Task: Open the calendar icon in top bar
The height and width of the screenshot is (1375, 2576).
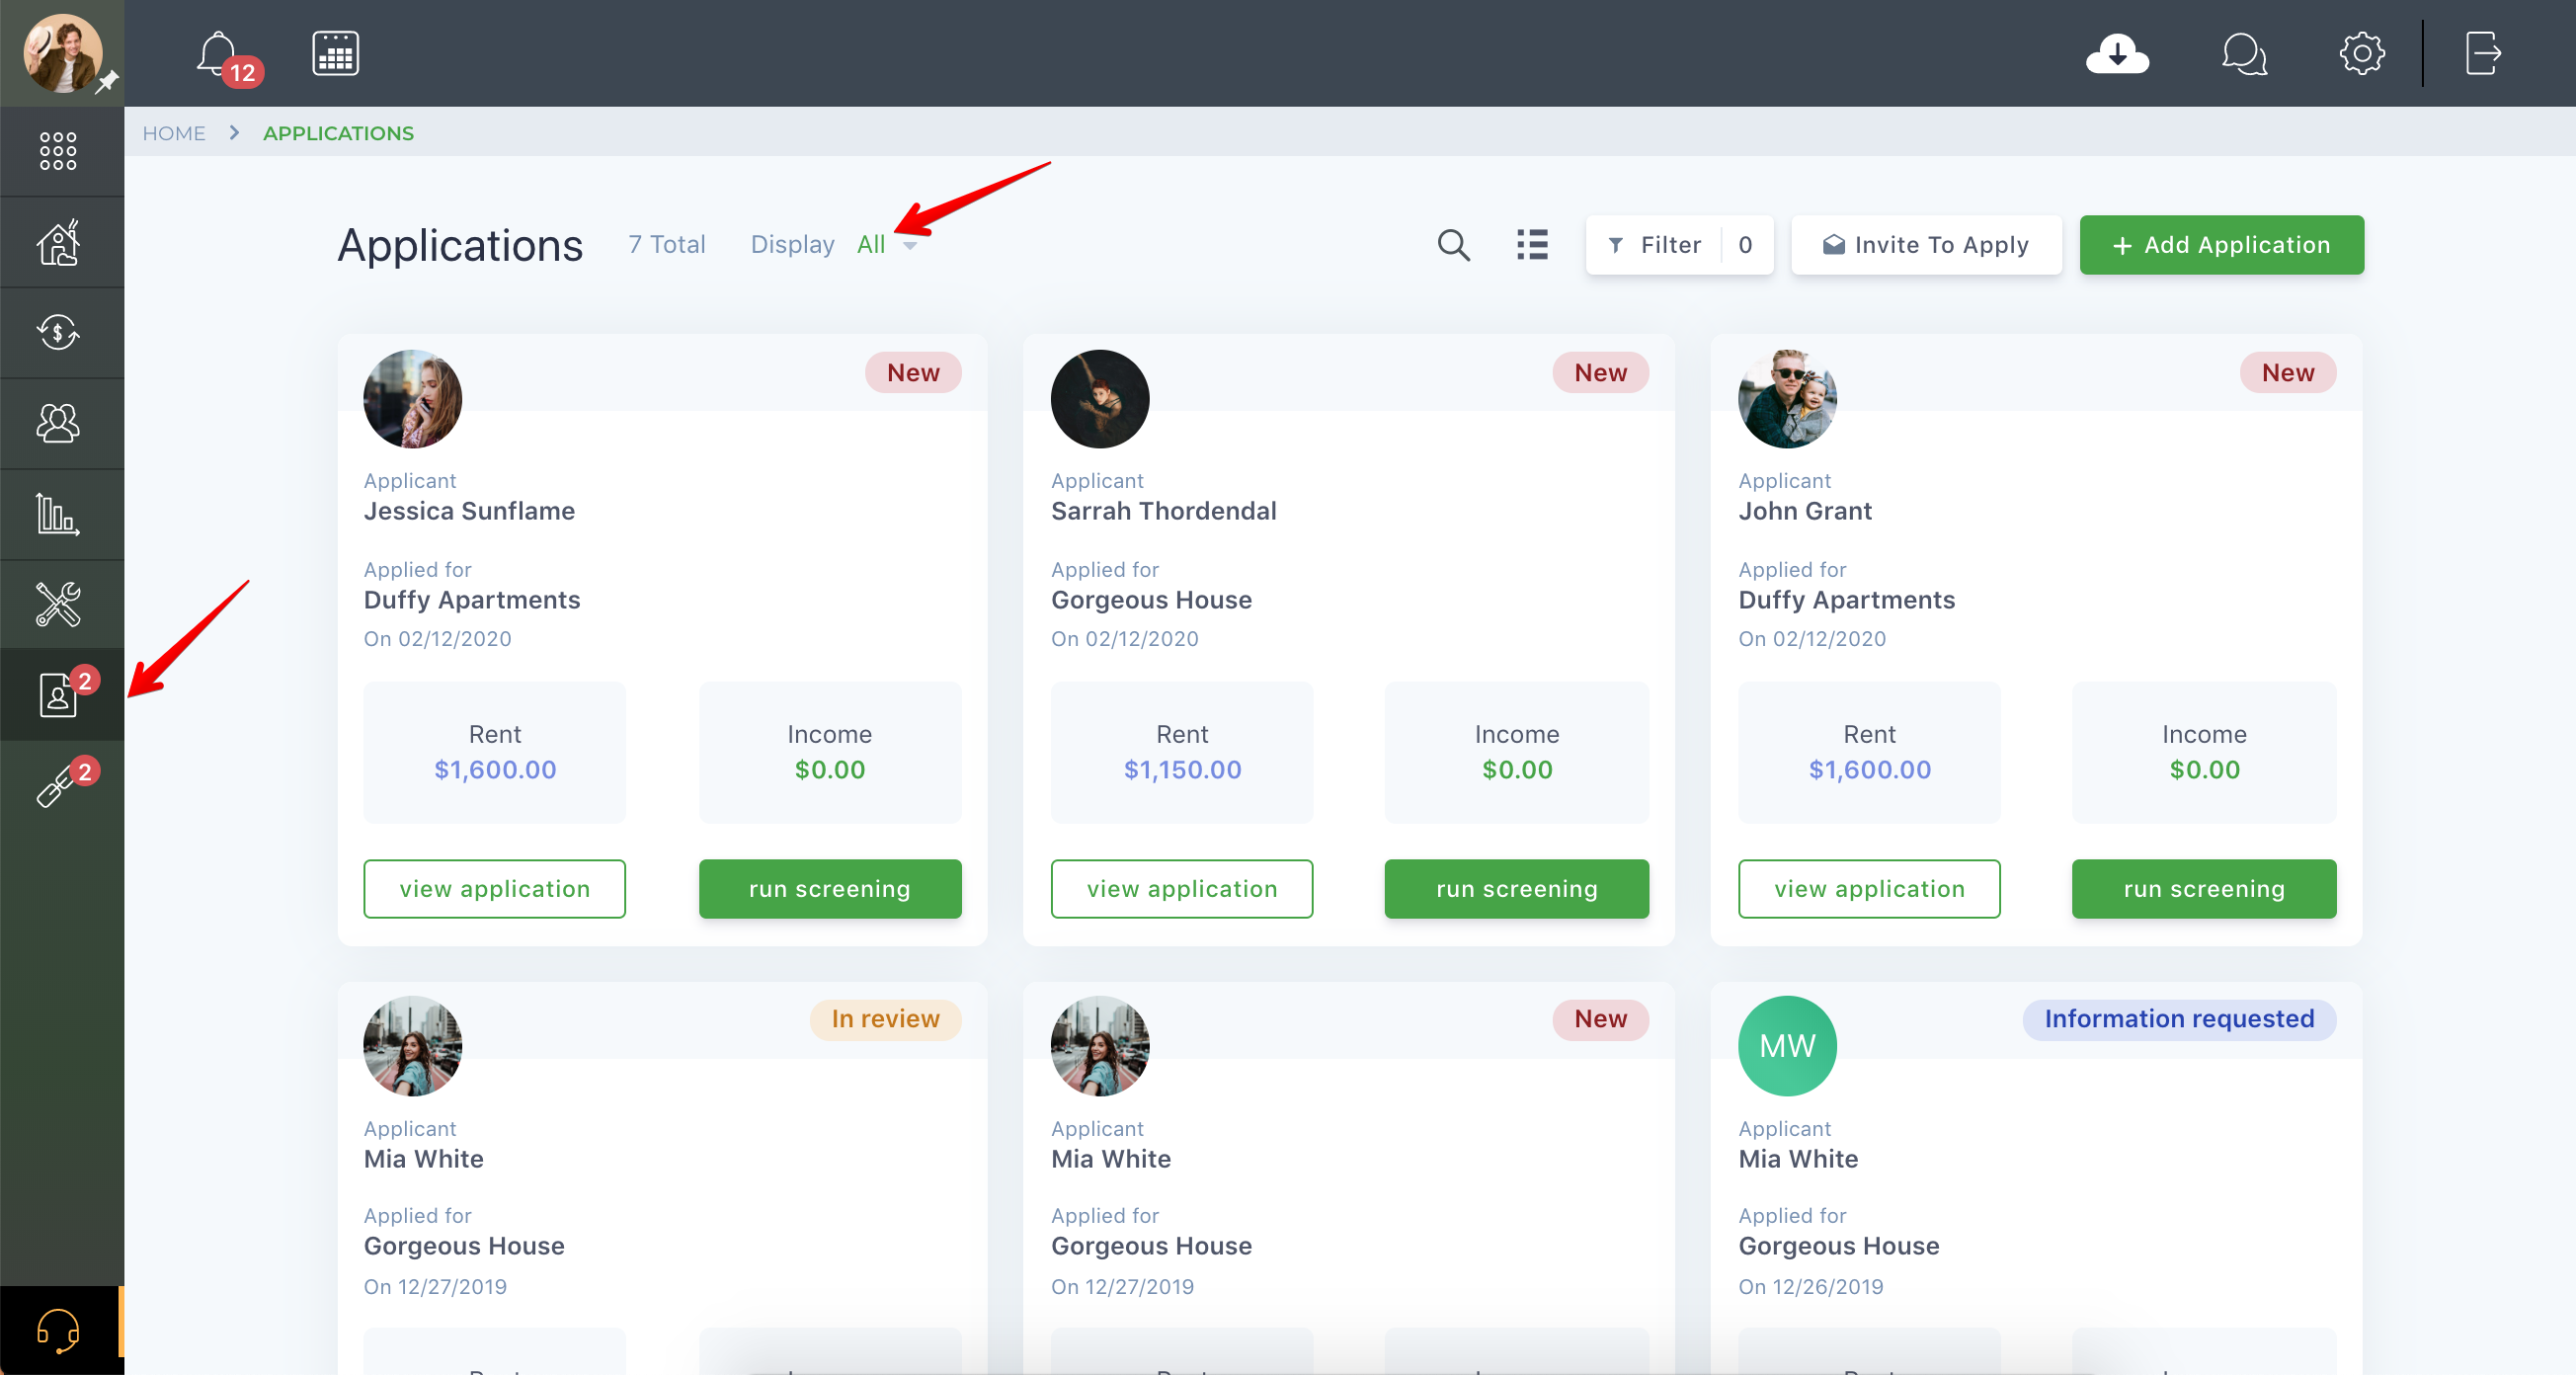Action: (335, 54)
